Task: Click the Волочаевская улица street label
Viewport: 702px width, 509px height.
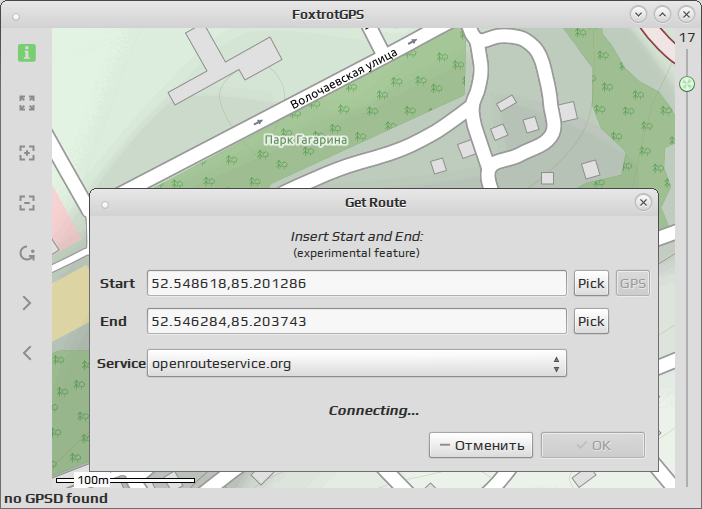Action: (x=343, y=79)
